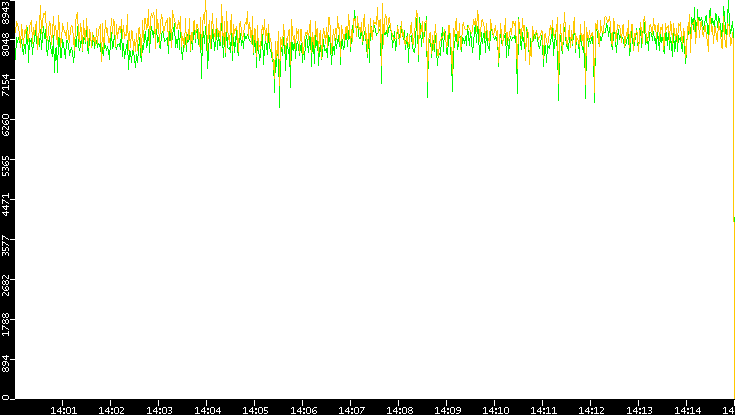735x415 pixels.
Task: Click the green dip just after 14:12
Action: tap(594, 89)
